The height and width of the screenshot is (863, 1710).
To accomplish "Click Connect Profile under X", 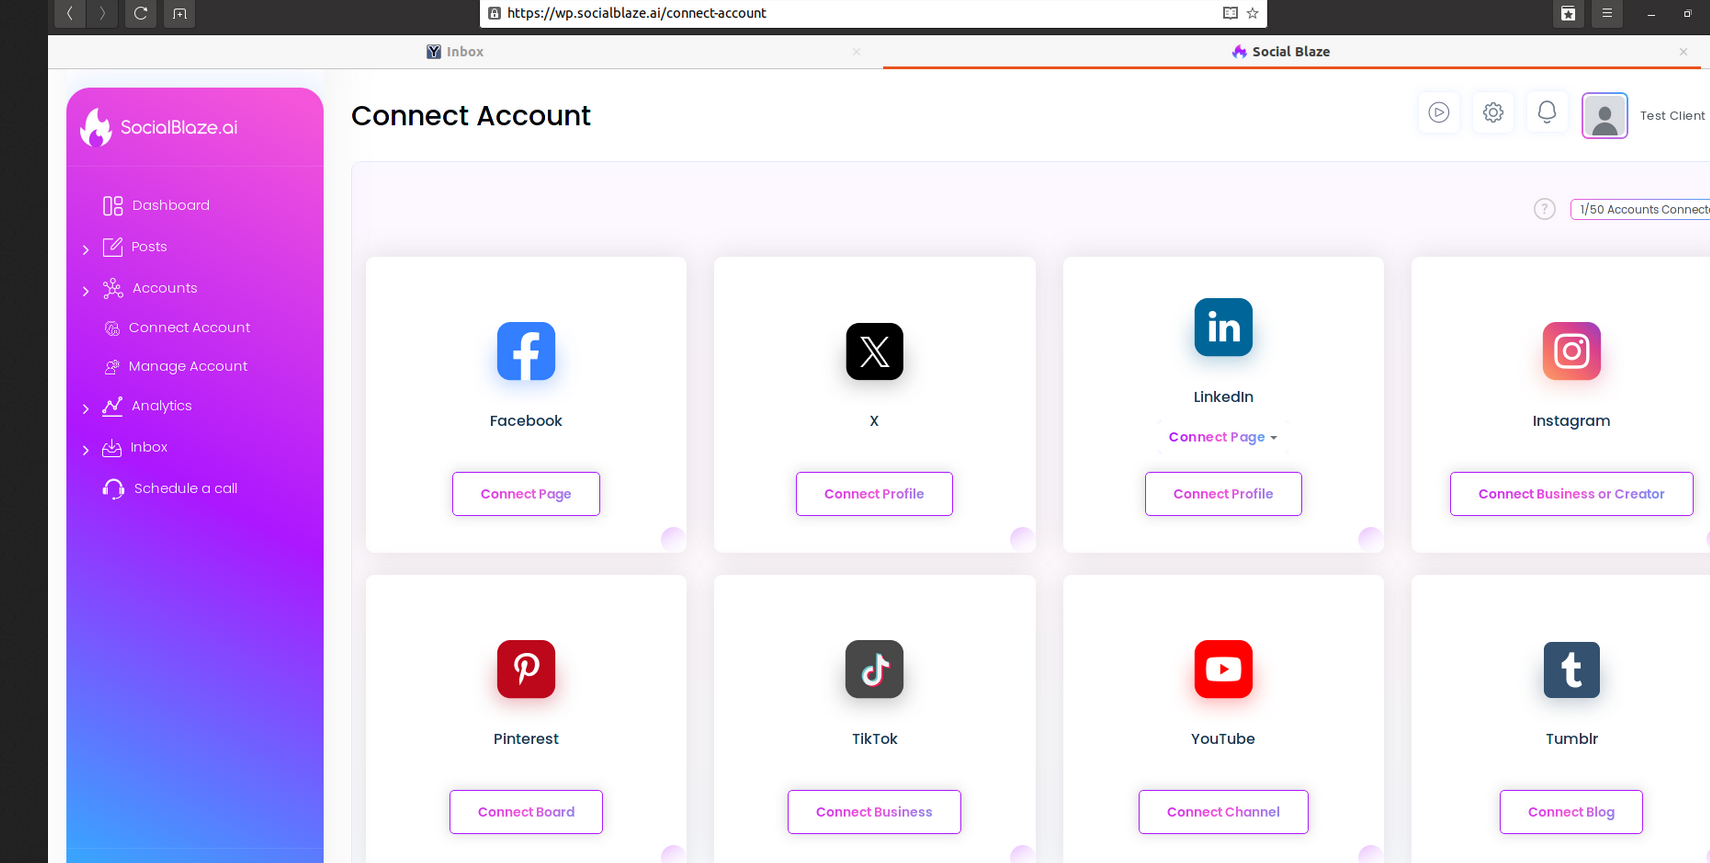I will click(x=874, y=494).
